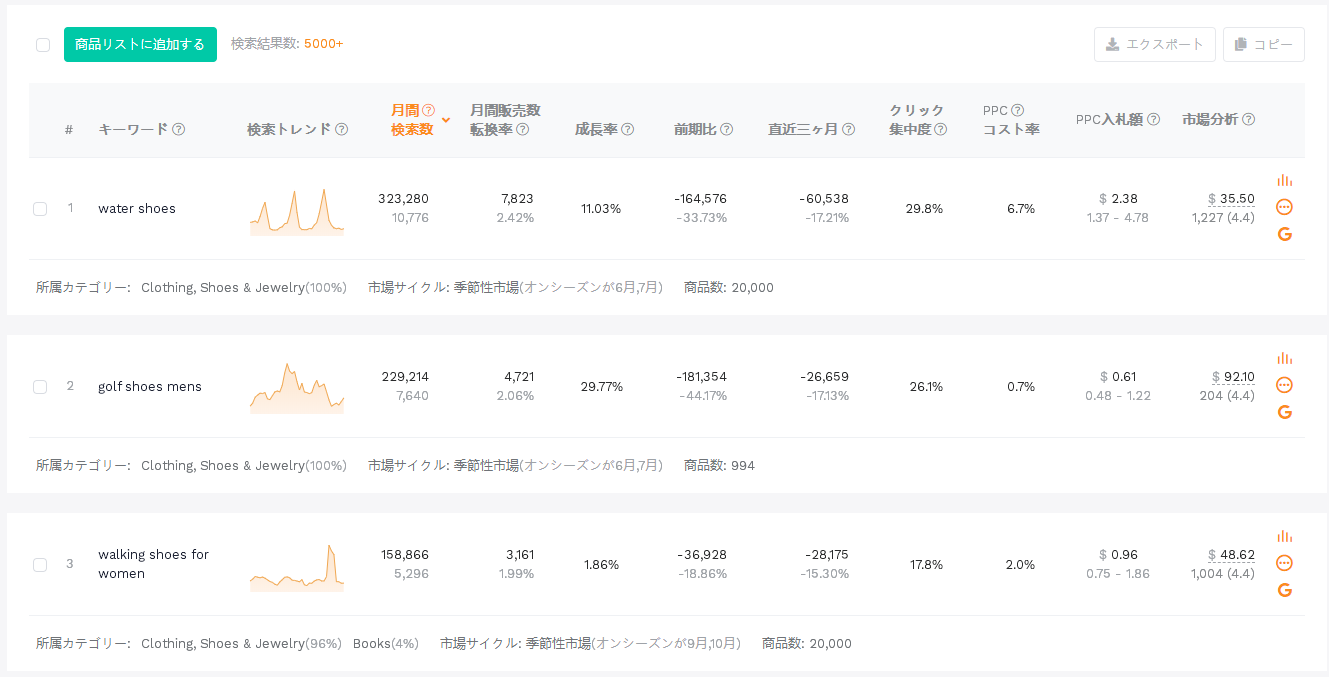
Task: Click more options icon for water shoes
Action: pyautogui.click(x=1285, y=207)
